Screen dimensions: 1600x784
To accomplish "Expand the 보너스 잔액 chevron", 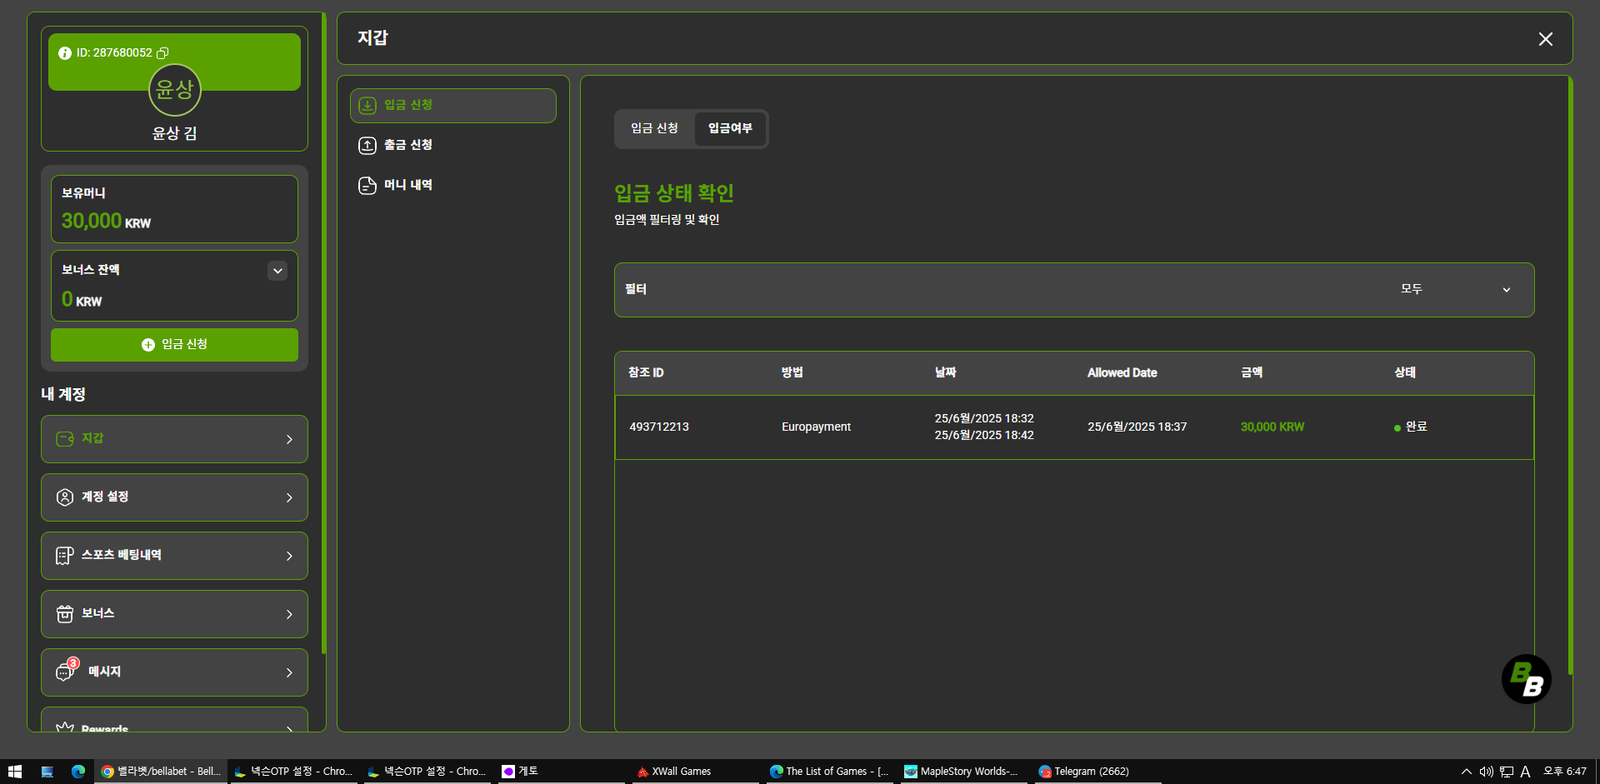I will click(278, 270).
